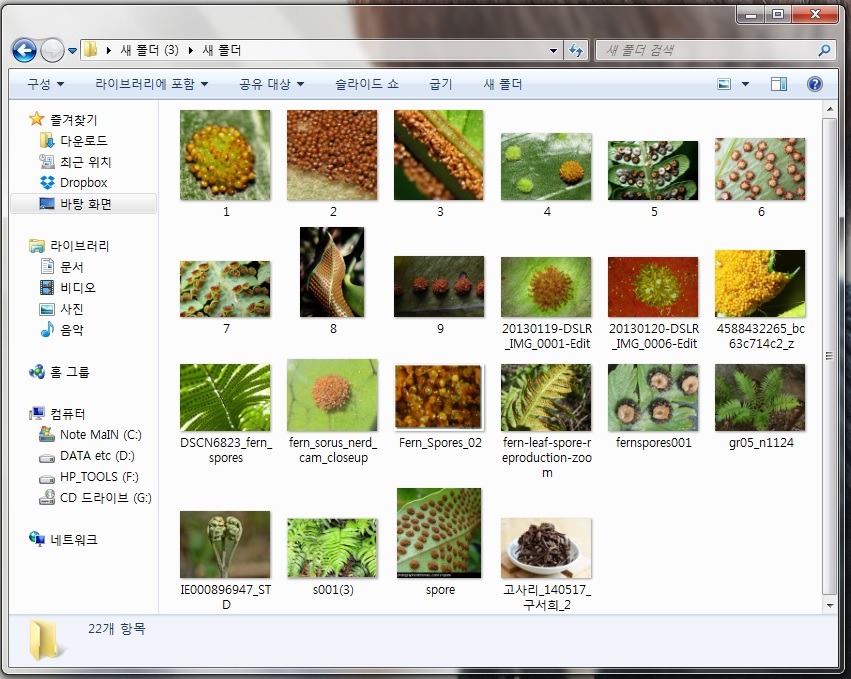This screenshot has width=851, height=679.
Task: Expand the view options dropdown arrow
Action: (x=745, y=84)
